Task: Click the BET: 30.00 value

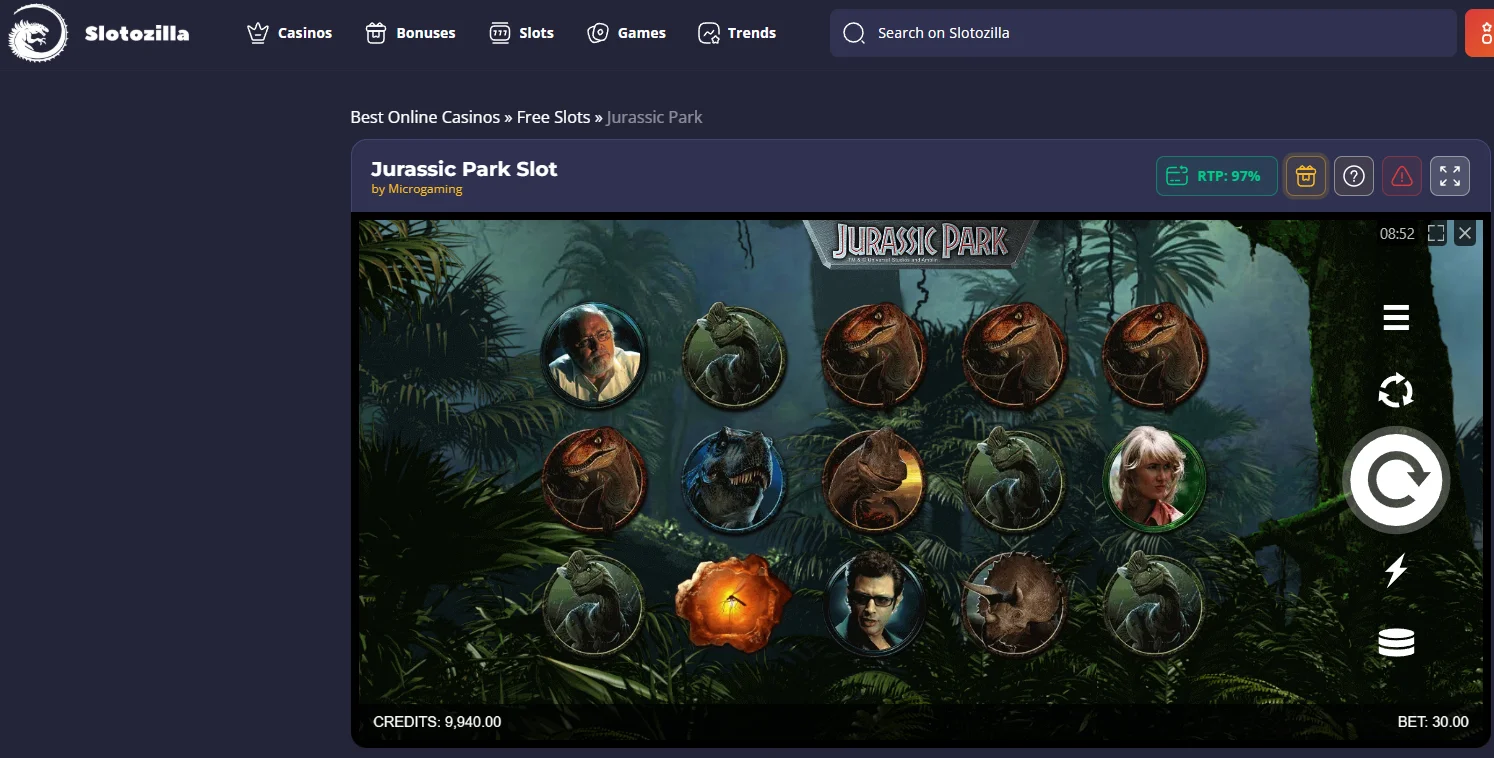Action: click(x=1433, y=722)
